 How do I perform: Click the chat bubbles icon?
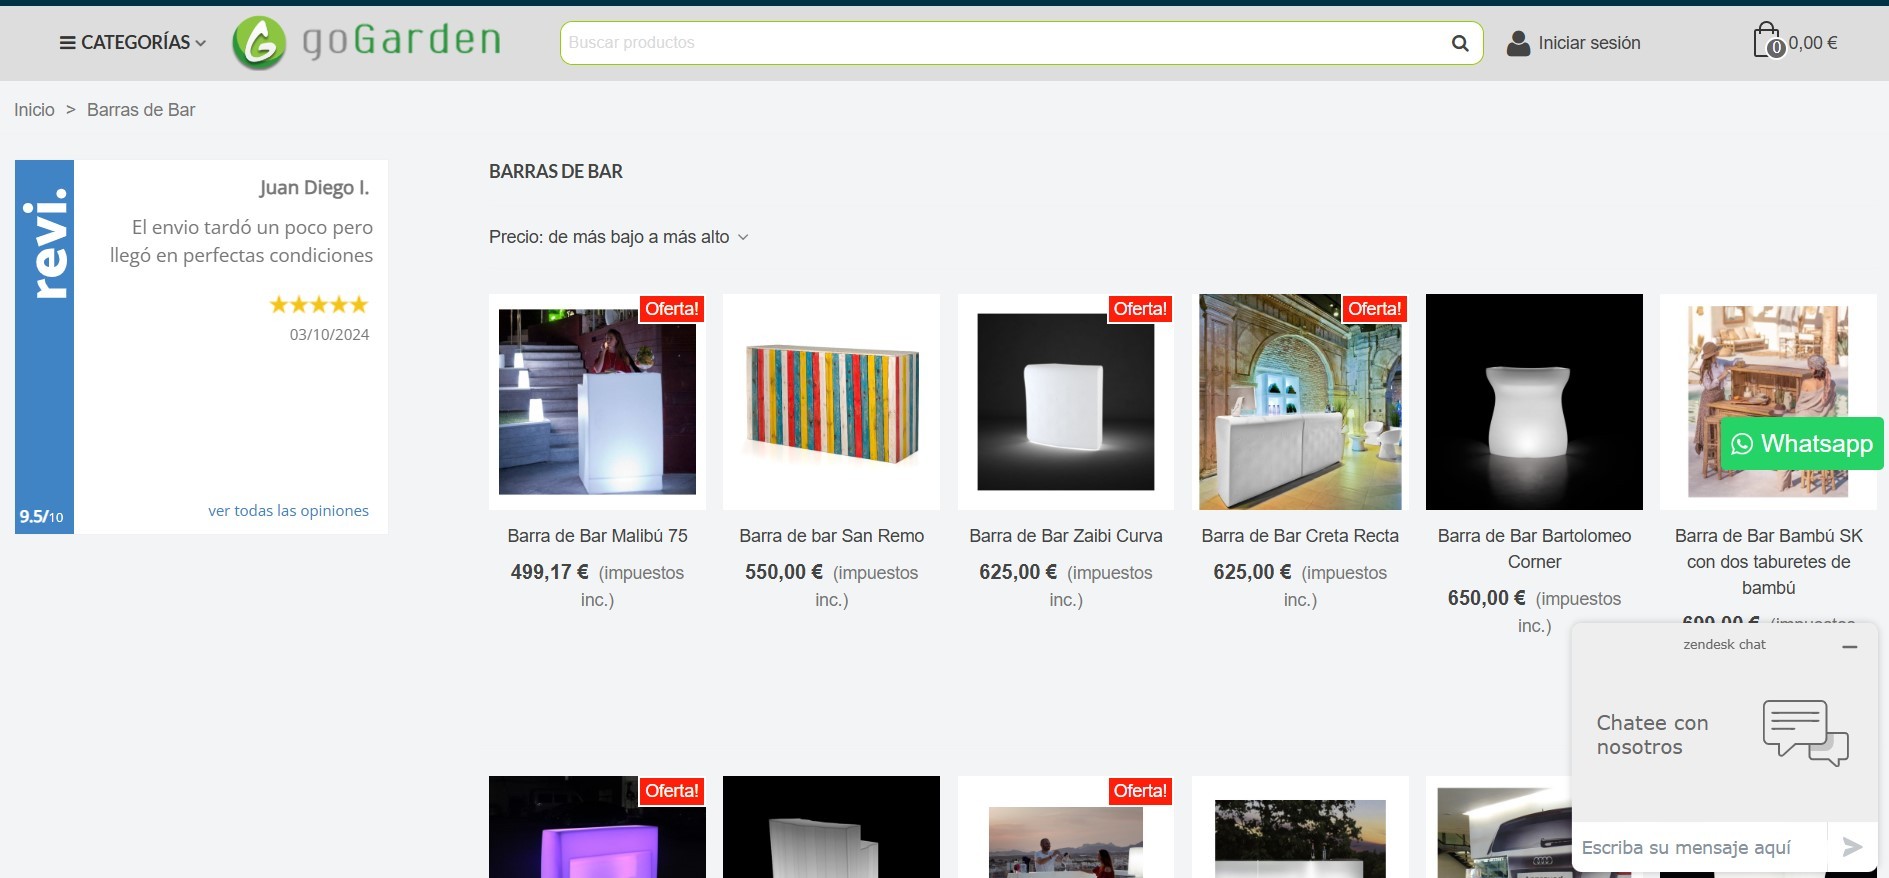1805,733
